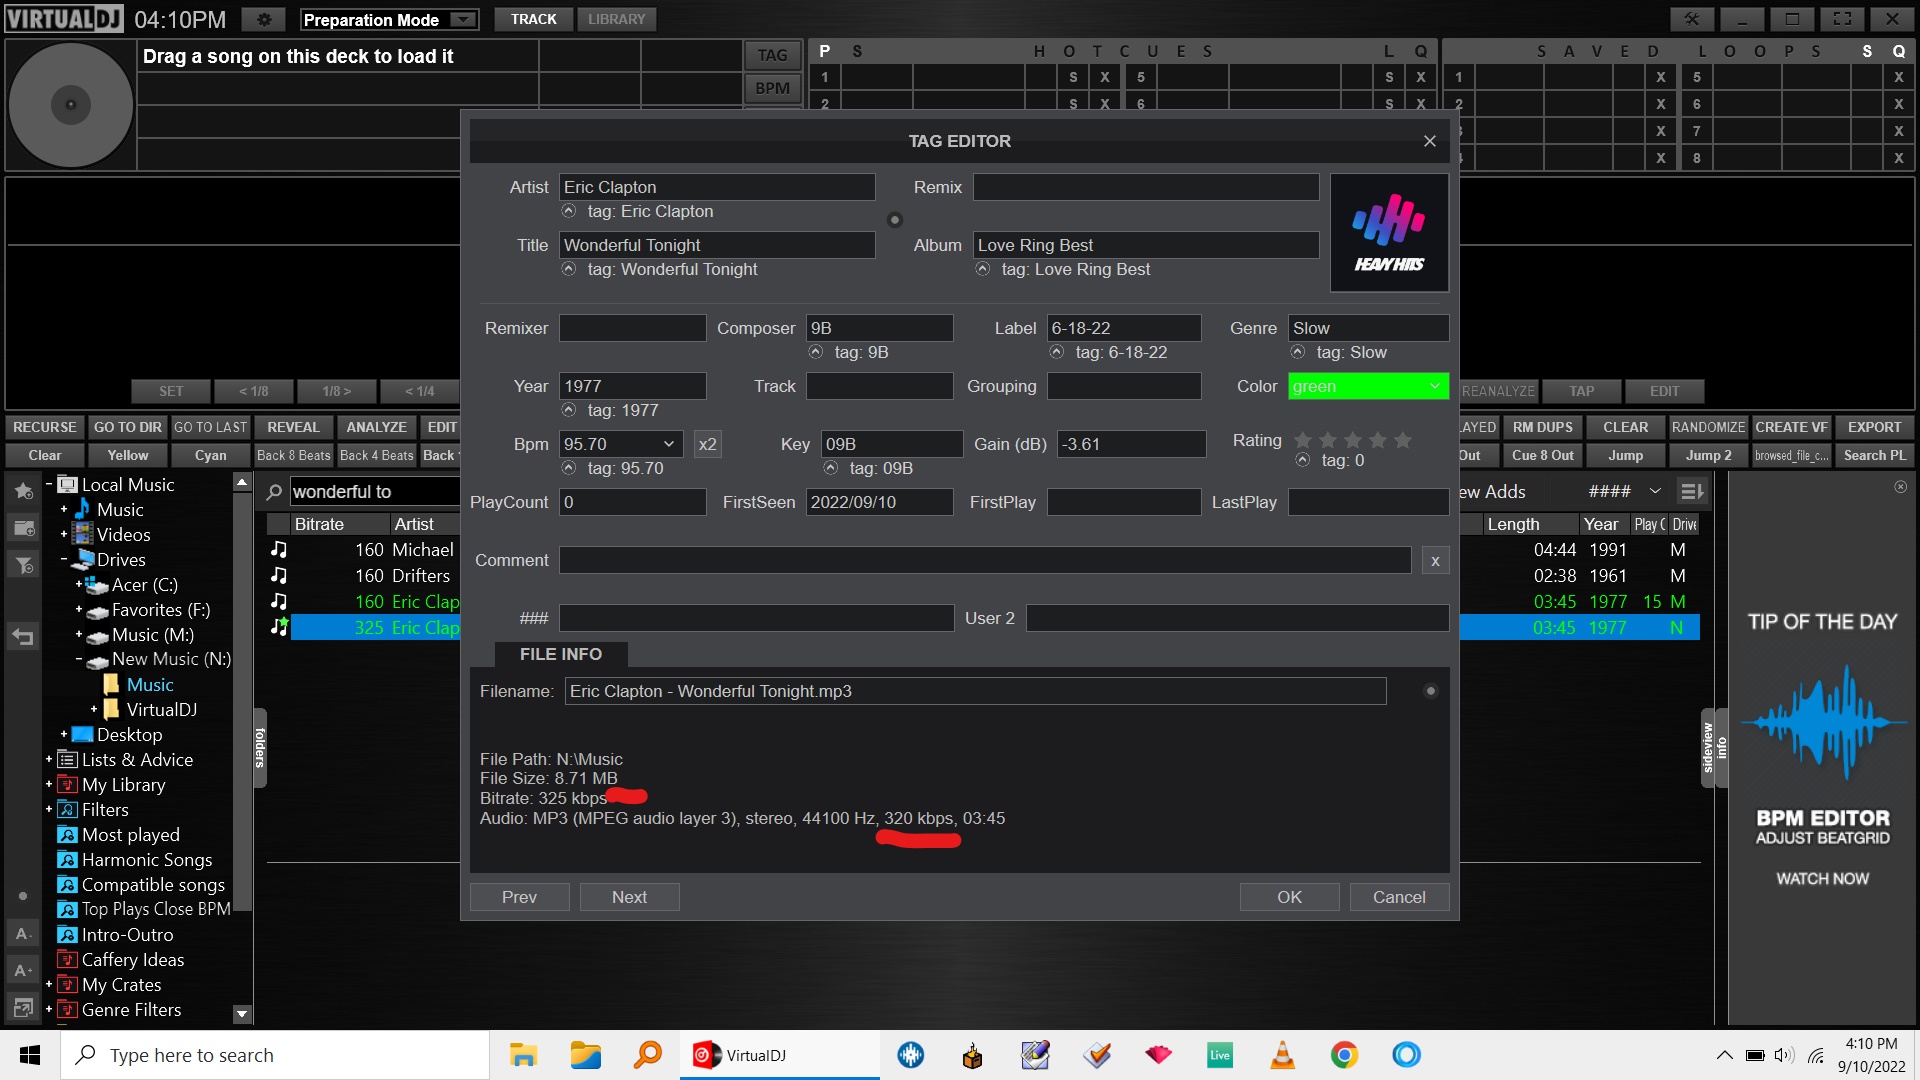Collapse the Local Music tree node
Viewport: 1920px width, 1080px height.
(x=48, y=485)
